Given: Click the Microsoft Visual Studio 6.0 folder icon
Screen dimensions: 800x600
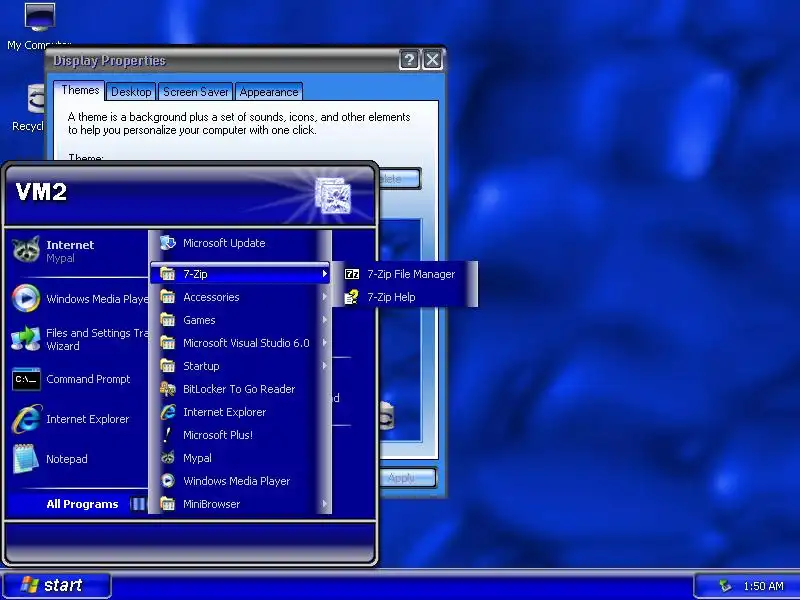Looking at the screenshot, I should pyautogui.click(x=167, y=343).
